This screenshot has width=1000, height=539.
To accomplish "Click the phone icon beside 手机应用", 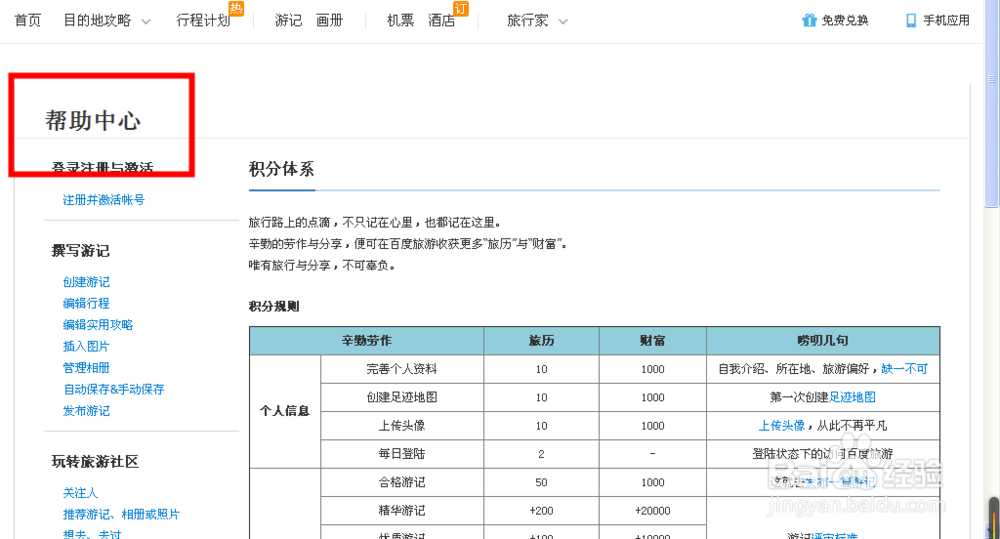I will (x=911, y=20).
